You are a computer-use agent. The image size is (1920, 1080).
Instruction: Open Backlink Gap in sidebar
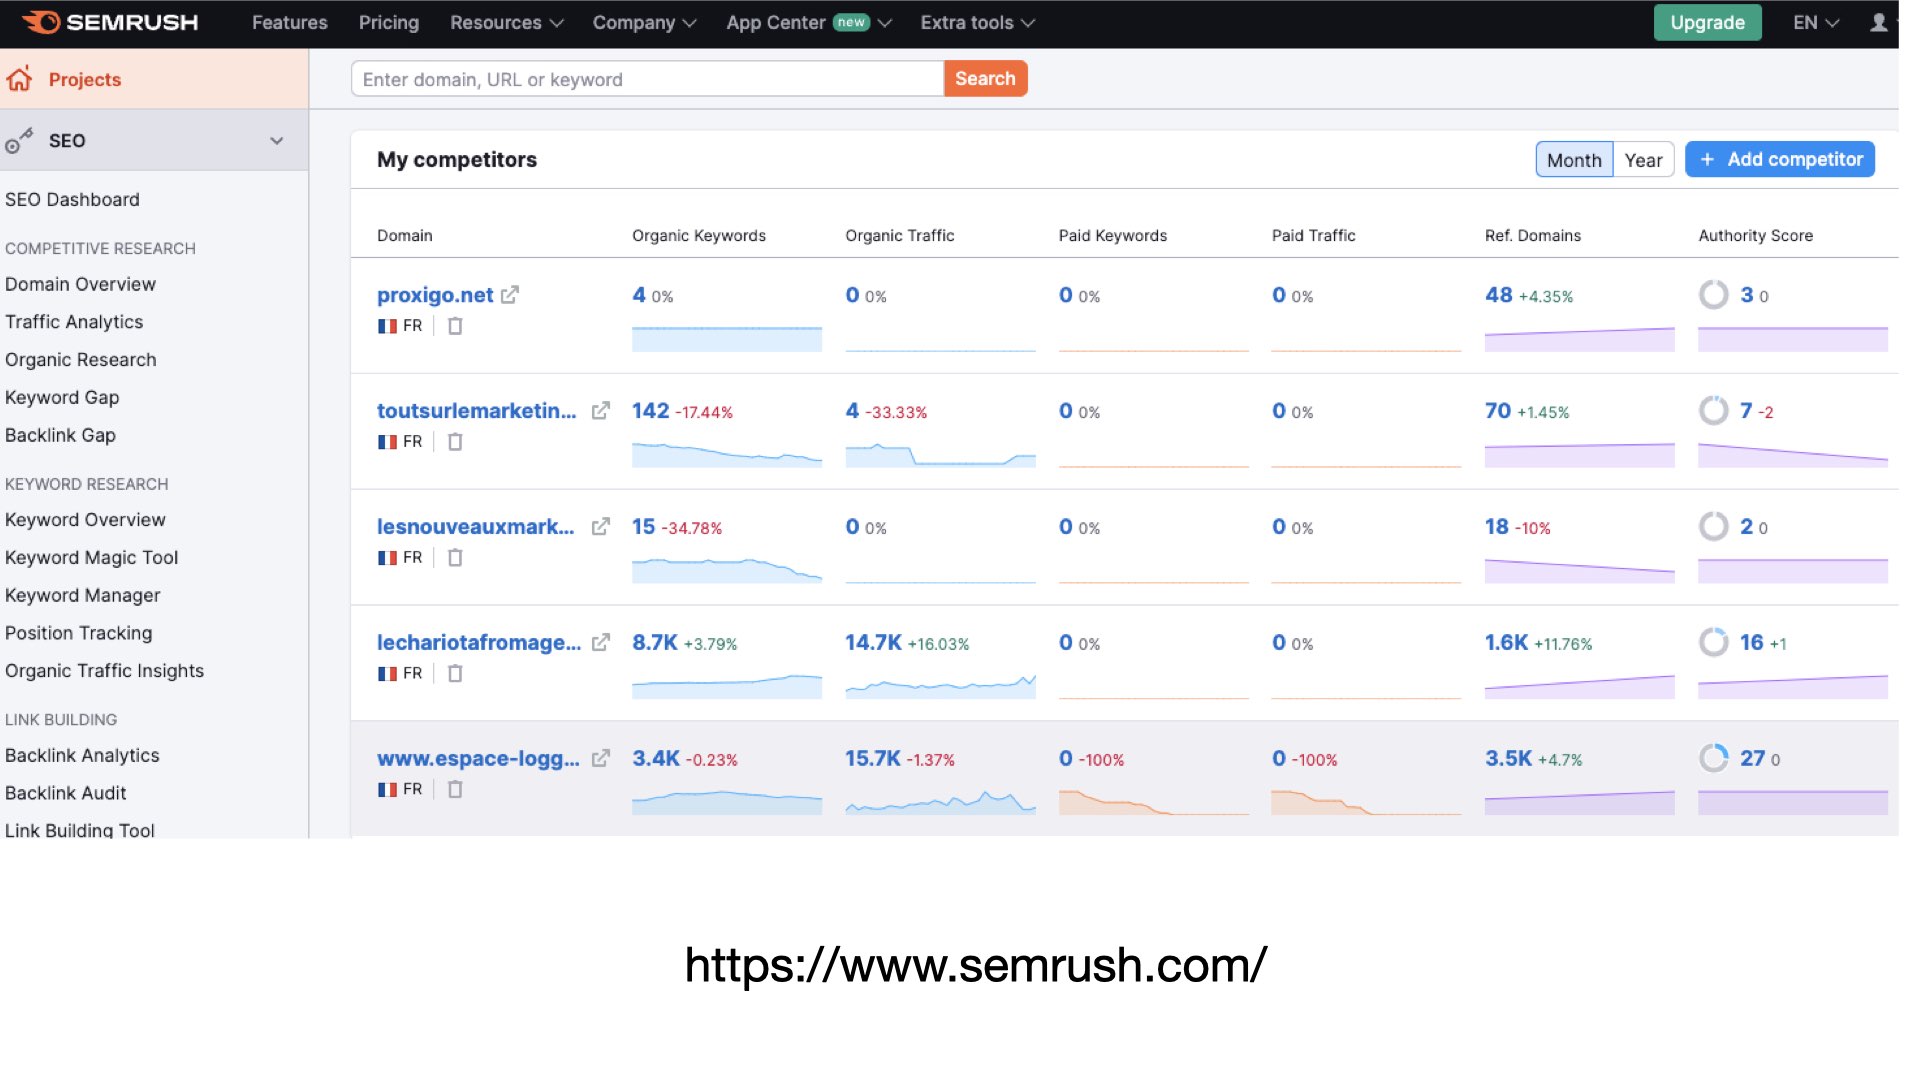click(x=60, y=436)
